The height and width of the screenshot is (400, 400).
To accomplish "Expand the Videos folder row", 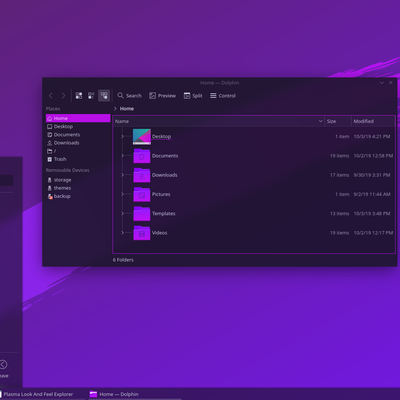I will pyautogui.click(x=122, y=233).
